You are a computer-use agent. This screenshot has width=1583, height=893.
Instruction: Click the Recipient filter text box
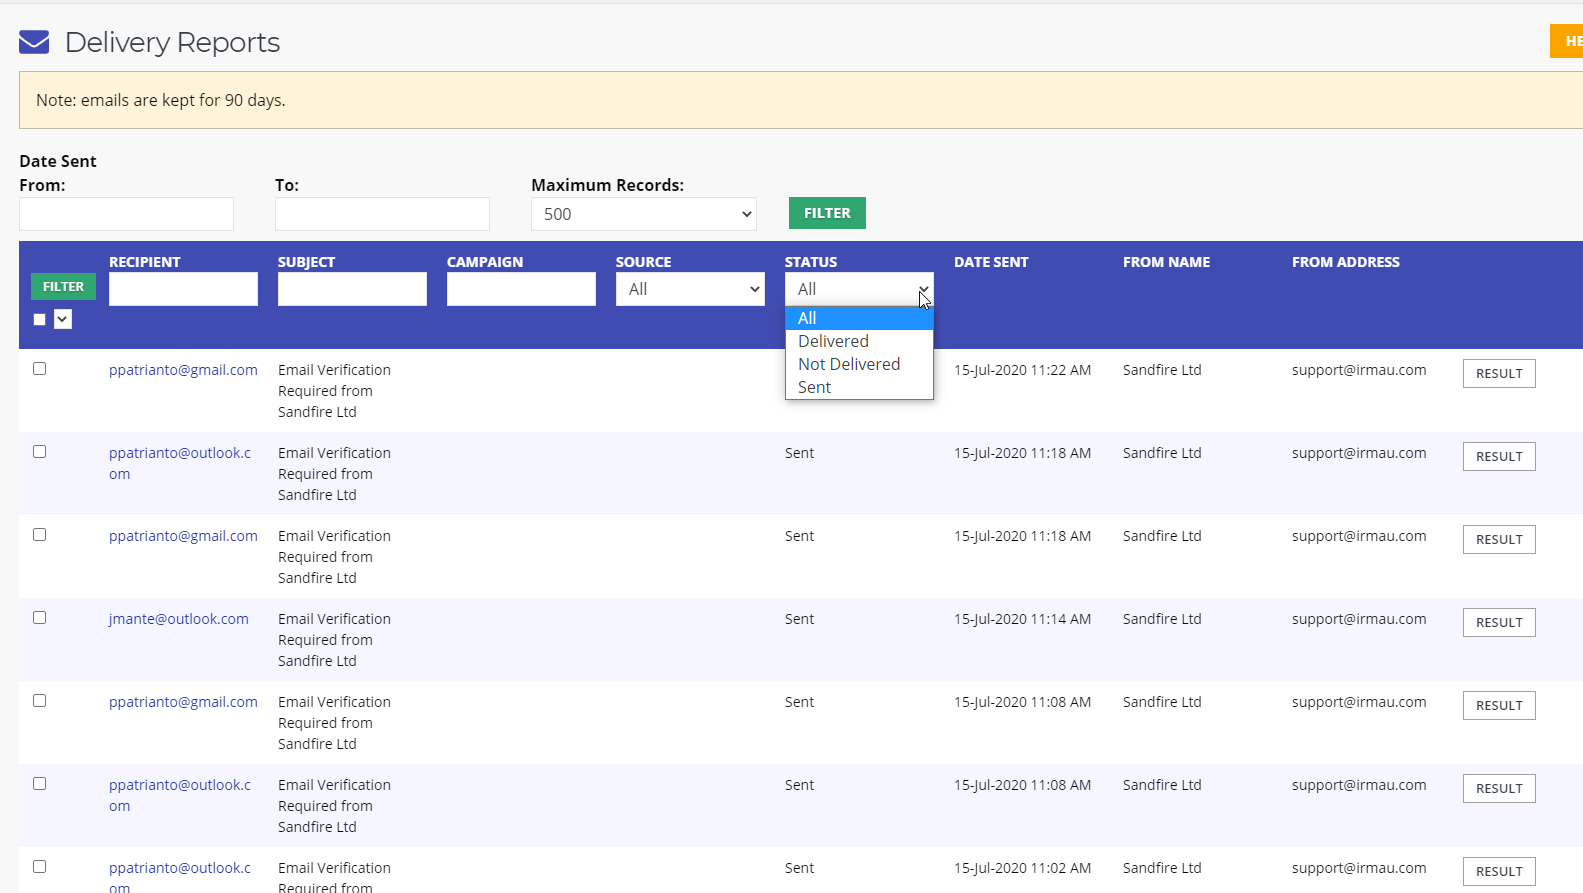tap(183, 289)
